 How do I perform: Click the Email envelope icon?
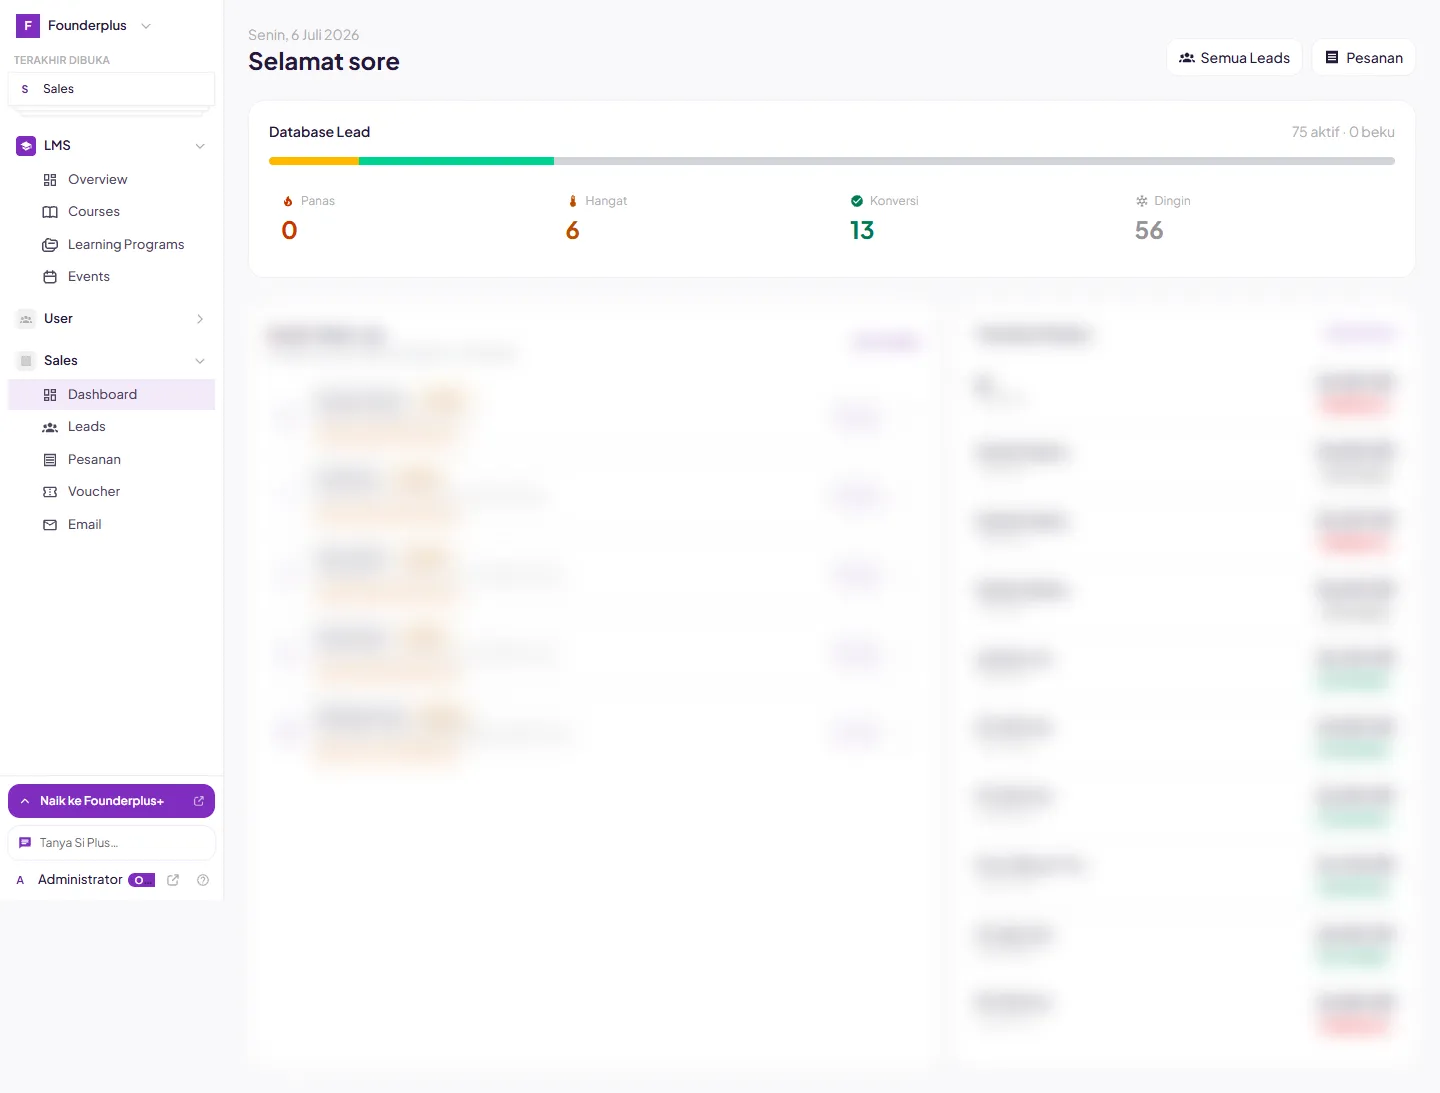(x=50, y=525)
